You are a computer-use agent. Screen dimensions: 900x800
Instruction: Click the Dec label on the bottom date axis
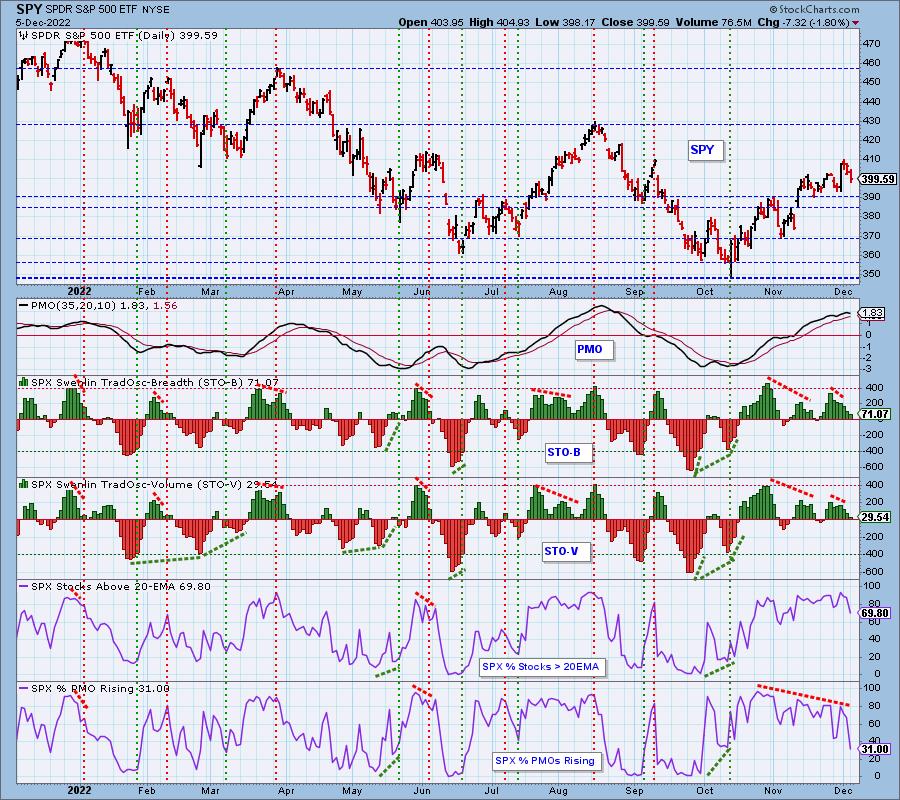pos(843,790)
